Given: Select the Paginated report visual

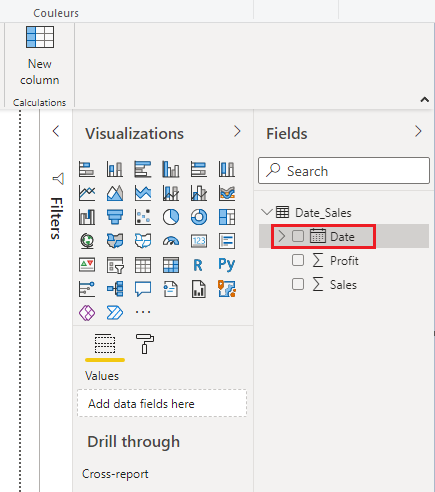Looking at the screenshot, I should (x=199, y=289).
